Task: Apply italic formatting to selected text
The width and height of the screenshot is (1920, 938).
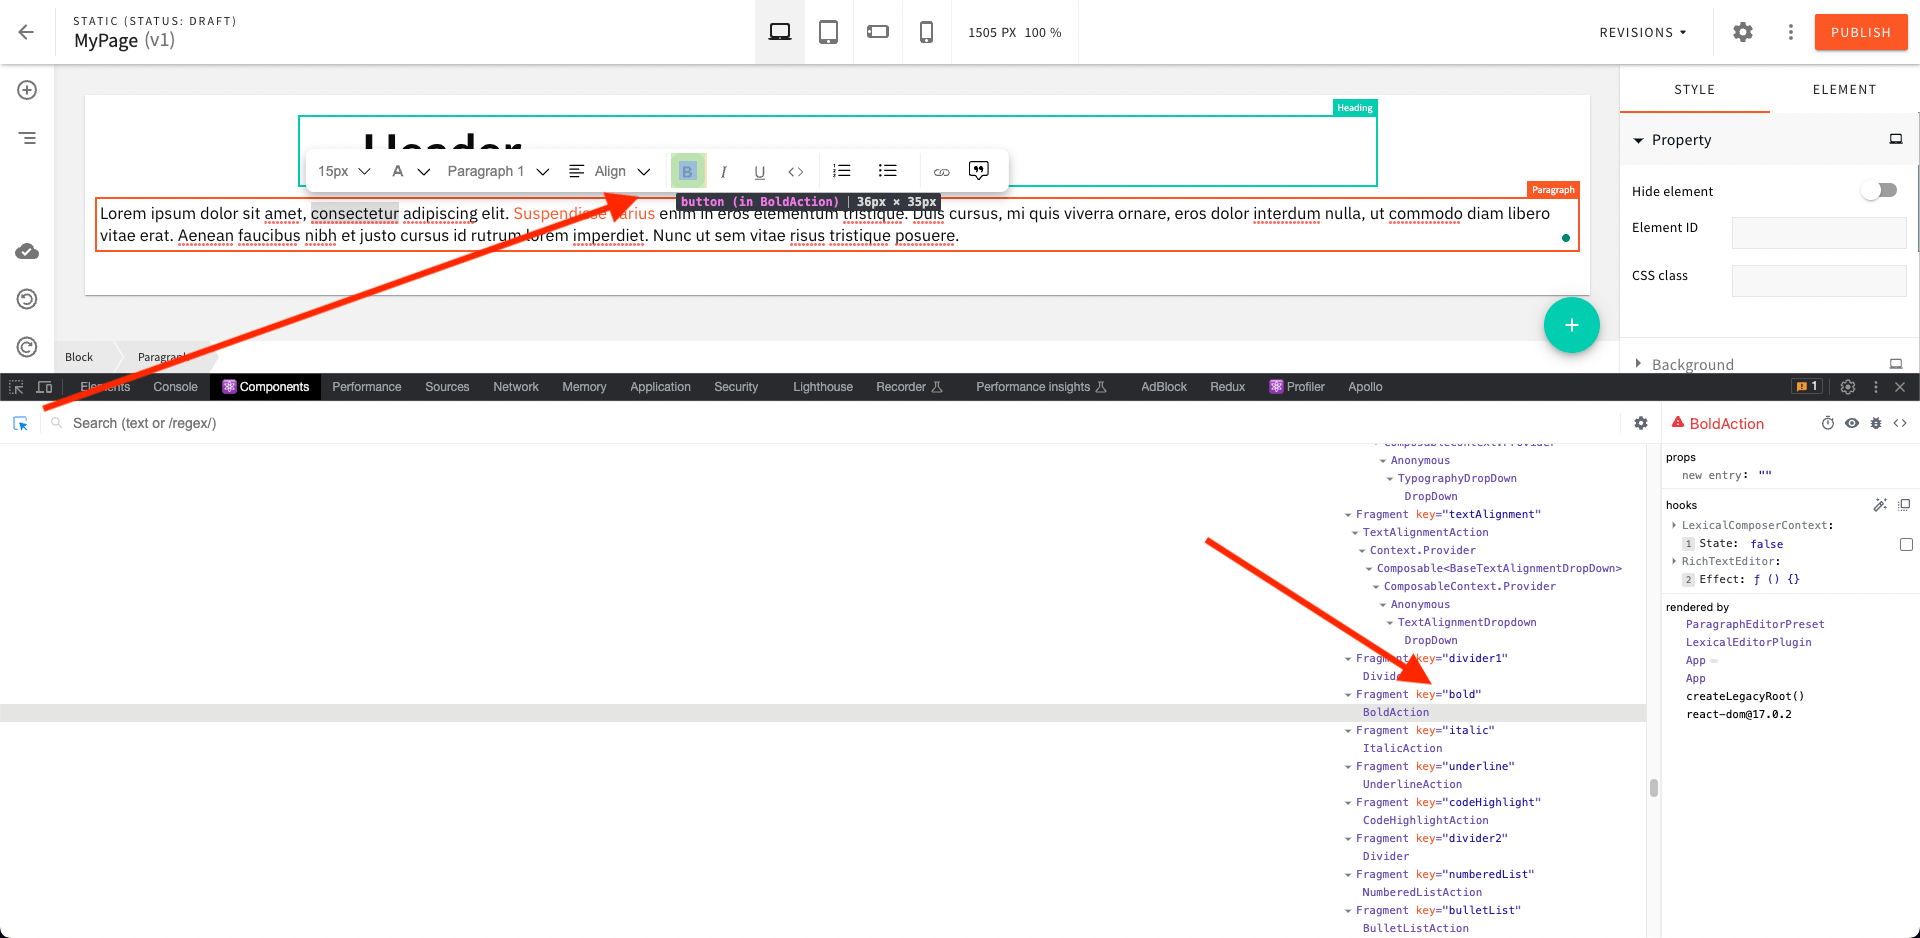Action: tap(724, 170)
